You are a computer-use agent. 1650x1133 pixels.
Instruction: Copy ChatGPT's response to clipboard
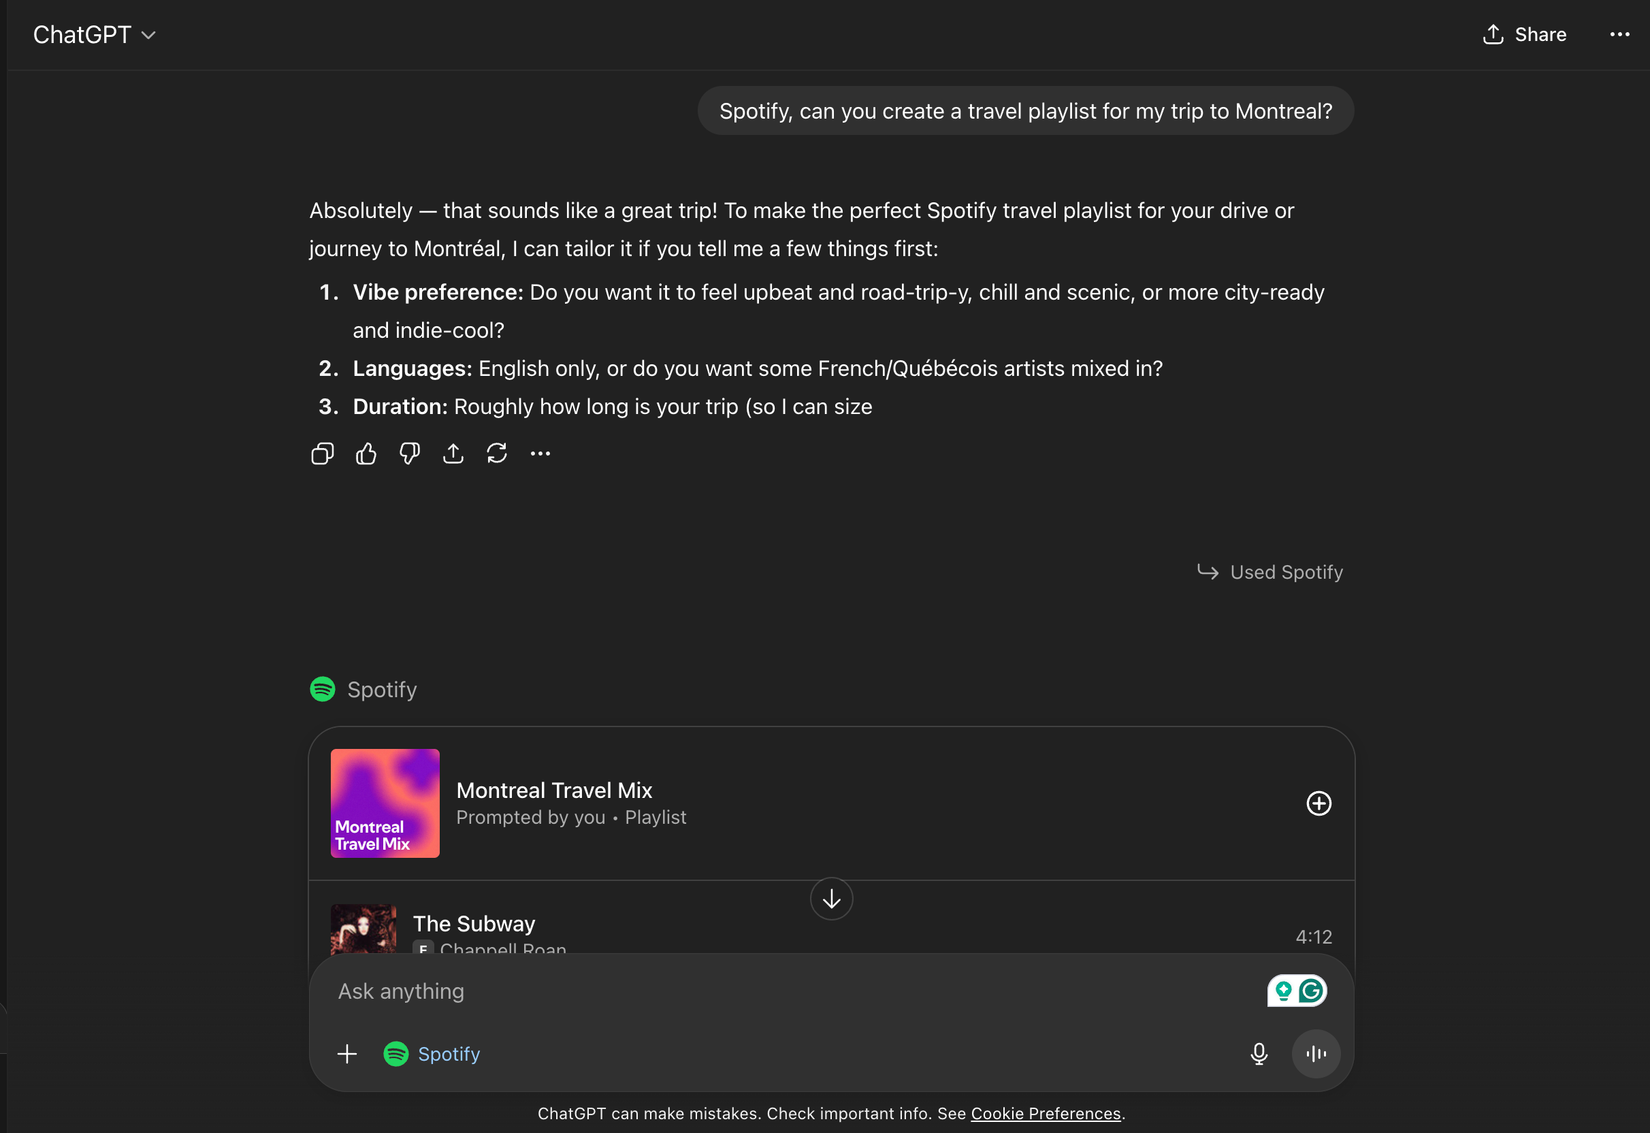click(x=322, y=453)
